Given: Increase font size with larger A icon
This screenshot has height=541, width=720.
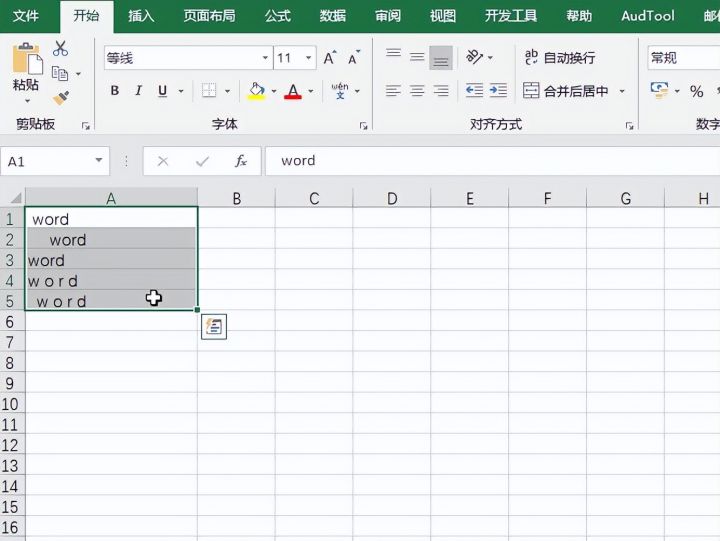Looking at the screenshot, I should tap(330, 58).
